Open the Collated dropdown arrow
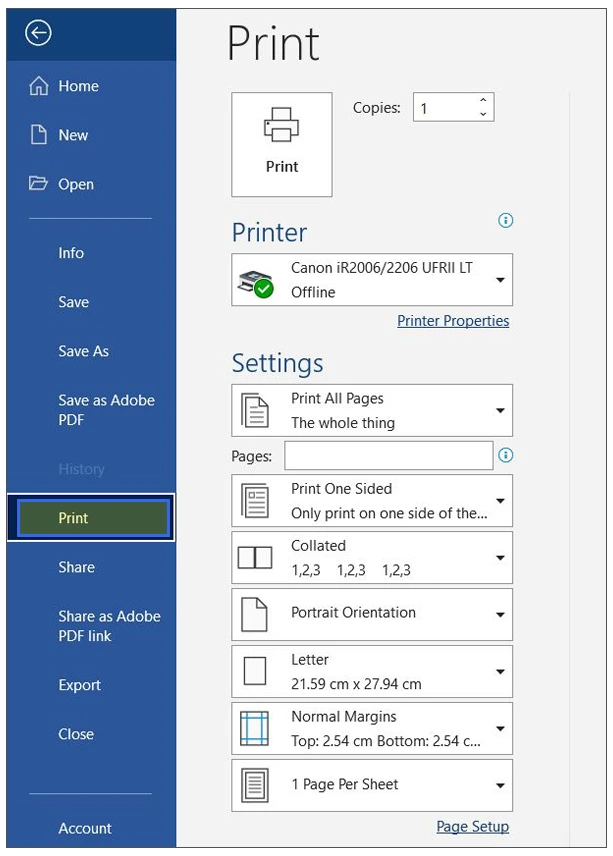The width and height of the screenshot is (613, 856). (x=500, y=558)
